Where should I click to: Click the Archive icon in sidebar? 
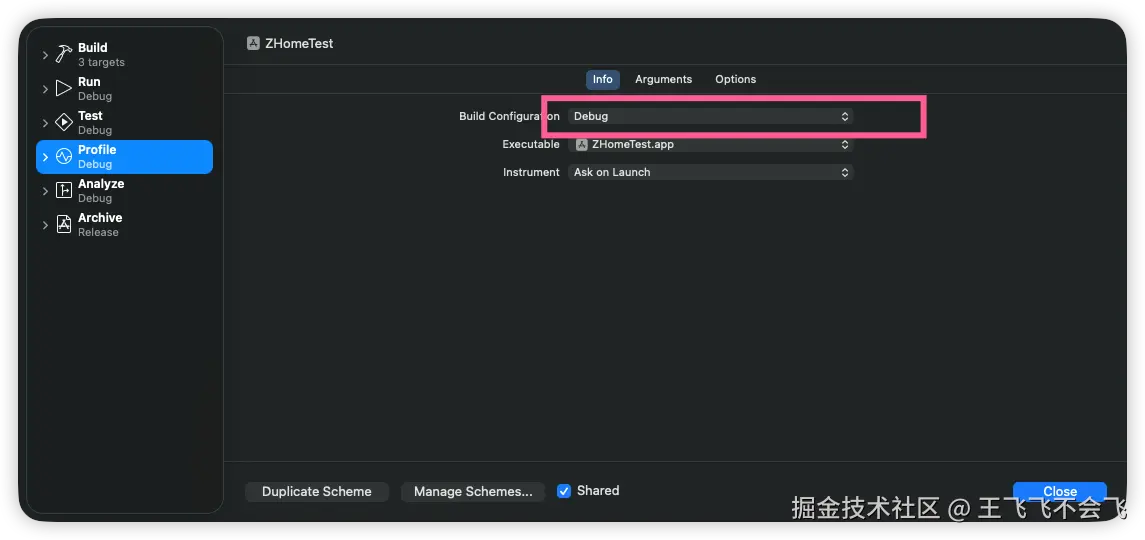(x=64, y=224)
